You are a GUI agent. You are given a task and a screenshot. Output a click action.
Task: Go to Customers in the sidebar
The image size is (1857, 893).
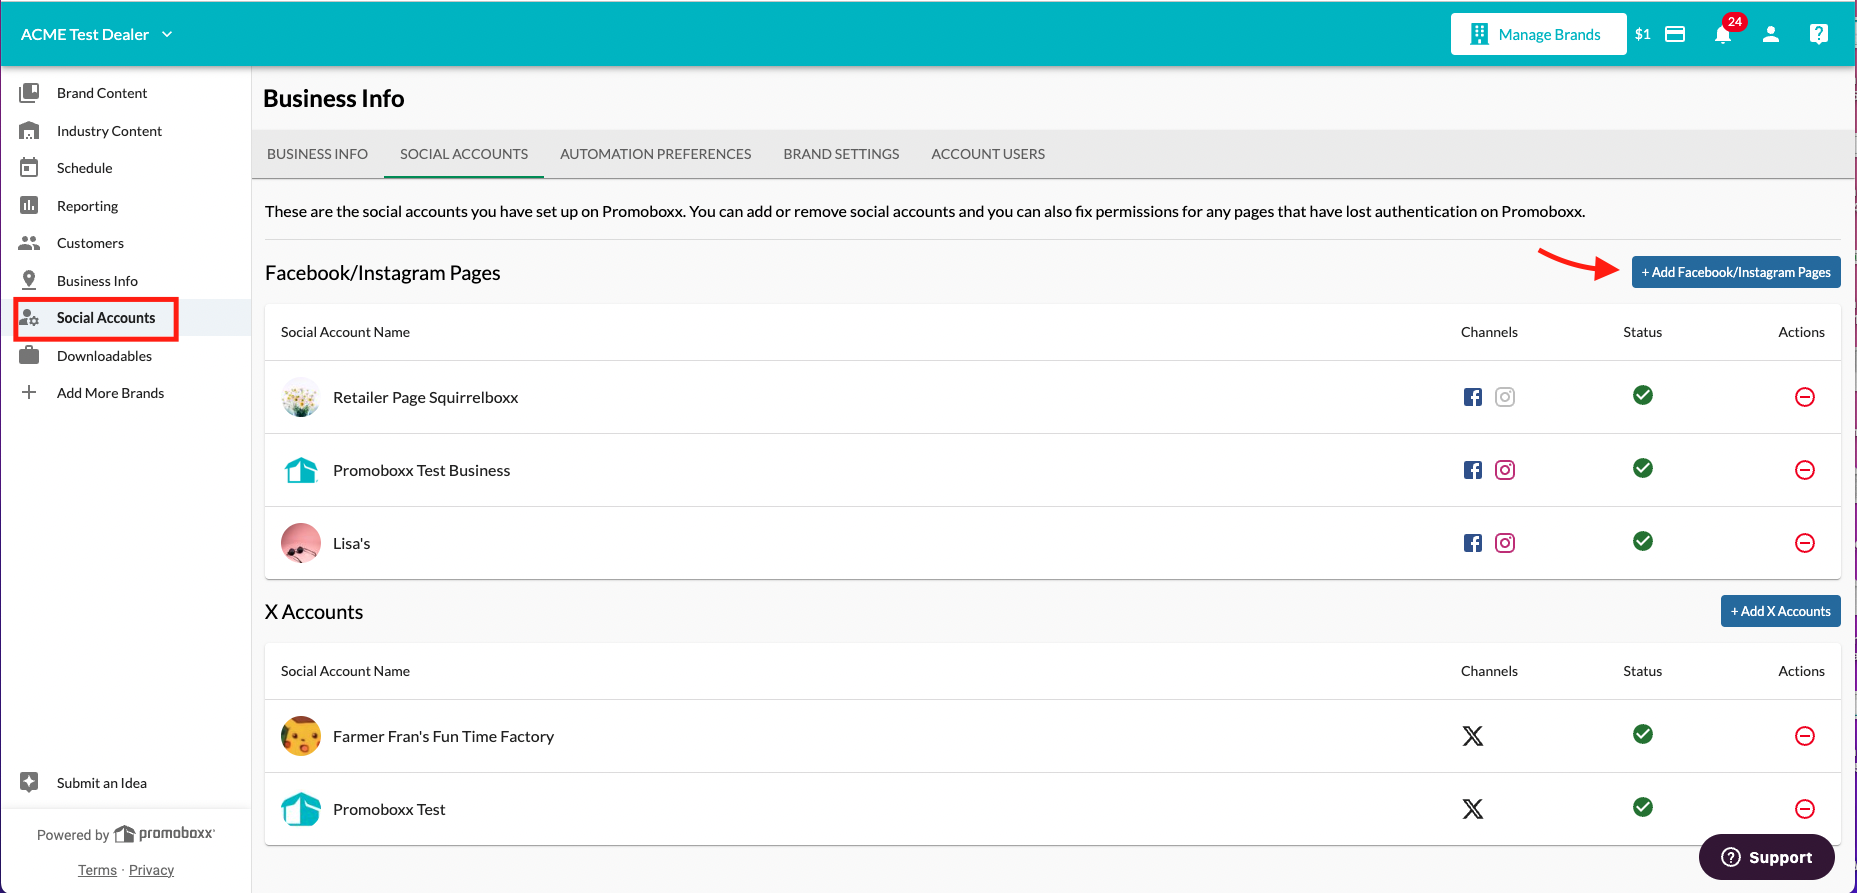90,243
